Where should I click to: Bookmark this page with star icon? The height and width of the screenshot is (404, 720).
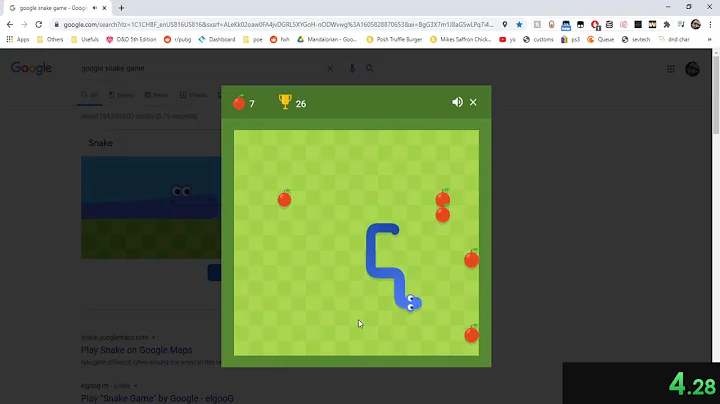[519, 24]
